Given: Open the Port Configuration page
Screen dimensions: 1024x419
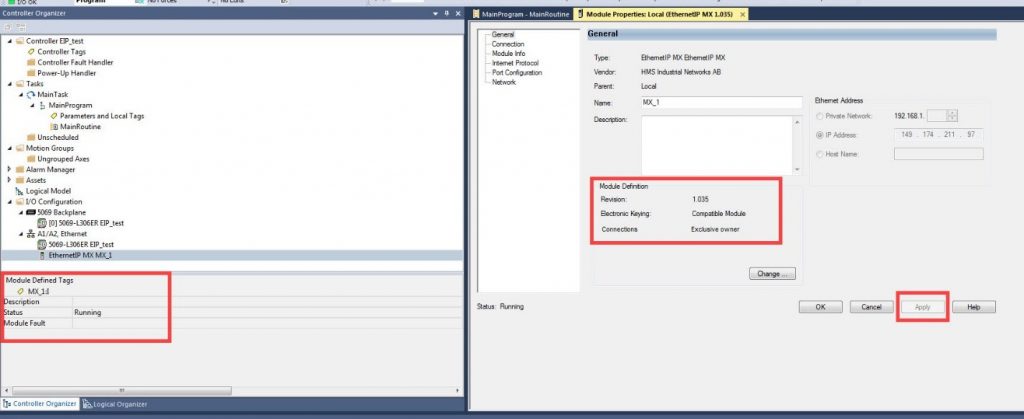Looking at the screenshot, I should pyautogui.click(x=517, y=72).
